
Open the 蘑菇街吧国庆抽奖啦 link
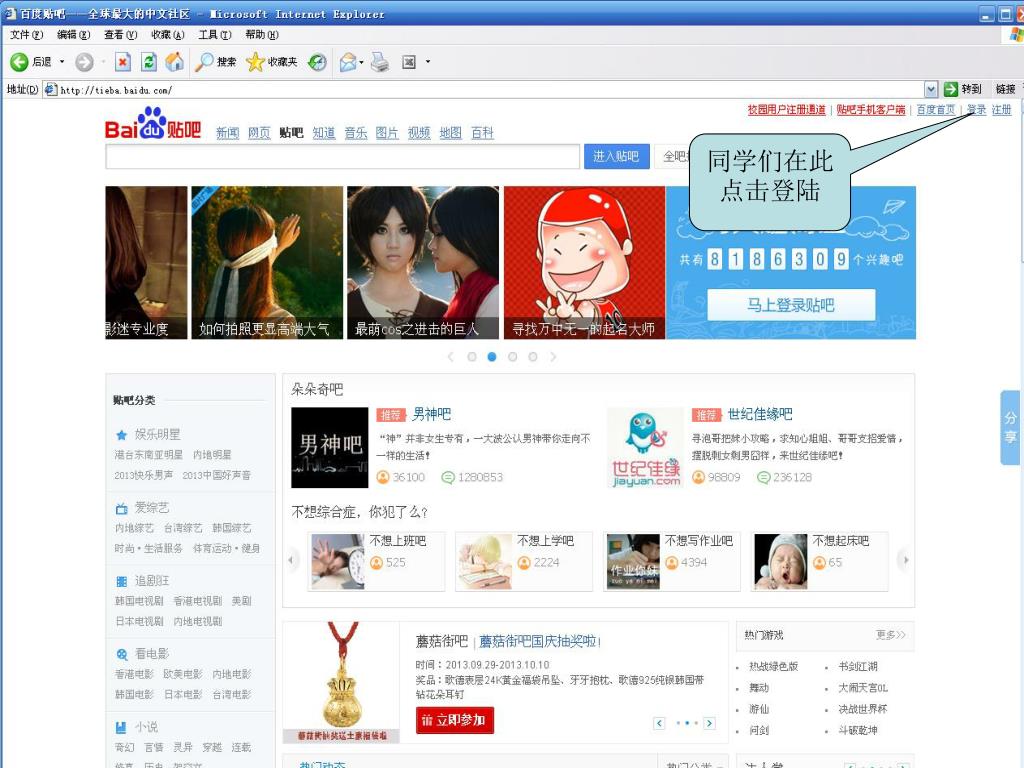[x=540, y=641]
